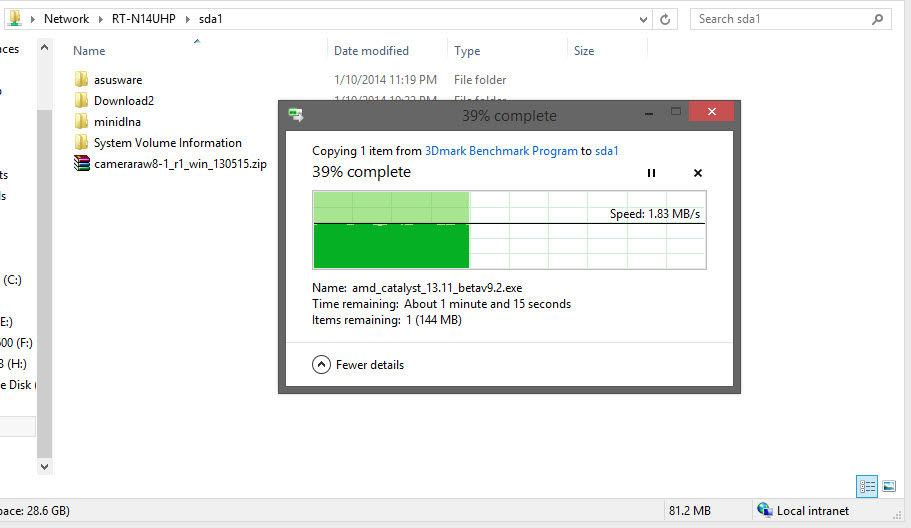Click the minidlna folder name

(117, 122)
